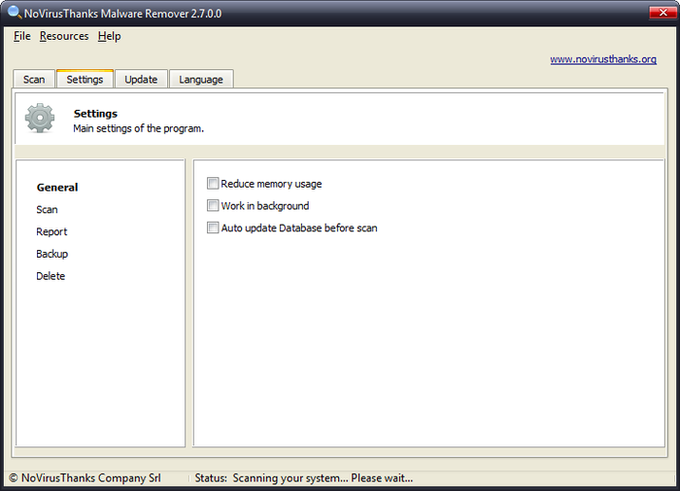Screen dimensions: 680x491
Task: Switch to the Scan tab
Action: [x=34, y=79]
